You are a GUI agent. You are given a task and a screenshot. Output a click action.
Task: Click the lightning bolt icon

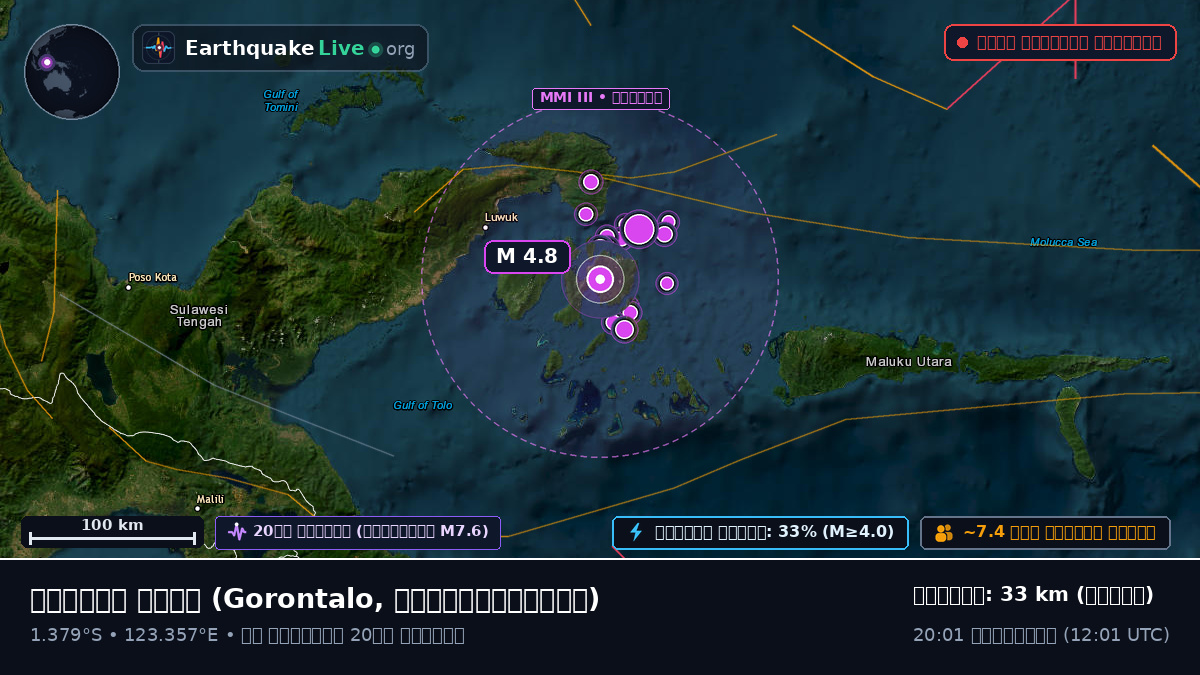tap(635, 532)
